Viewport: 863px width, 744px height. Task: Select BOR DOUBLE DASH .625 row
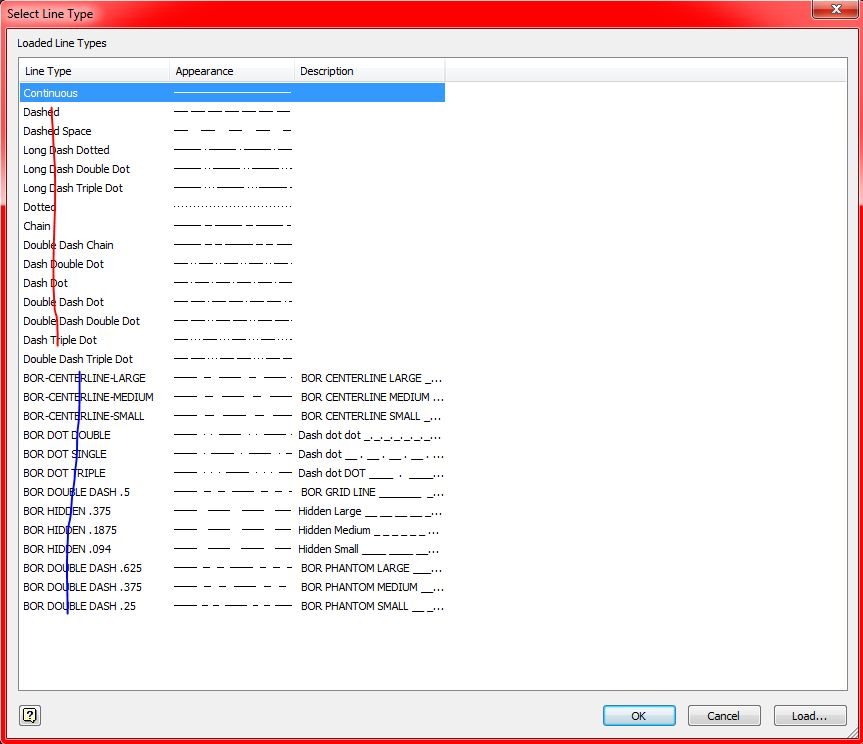tap(232, 568)
